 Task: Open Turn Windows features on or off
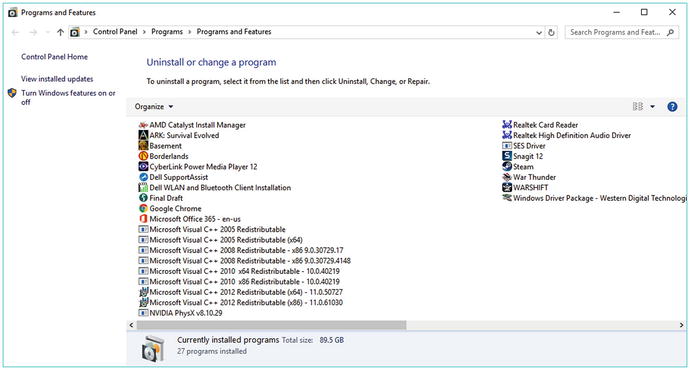point(68,97)
